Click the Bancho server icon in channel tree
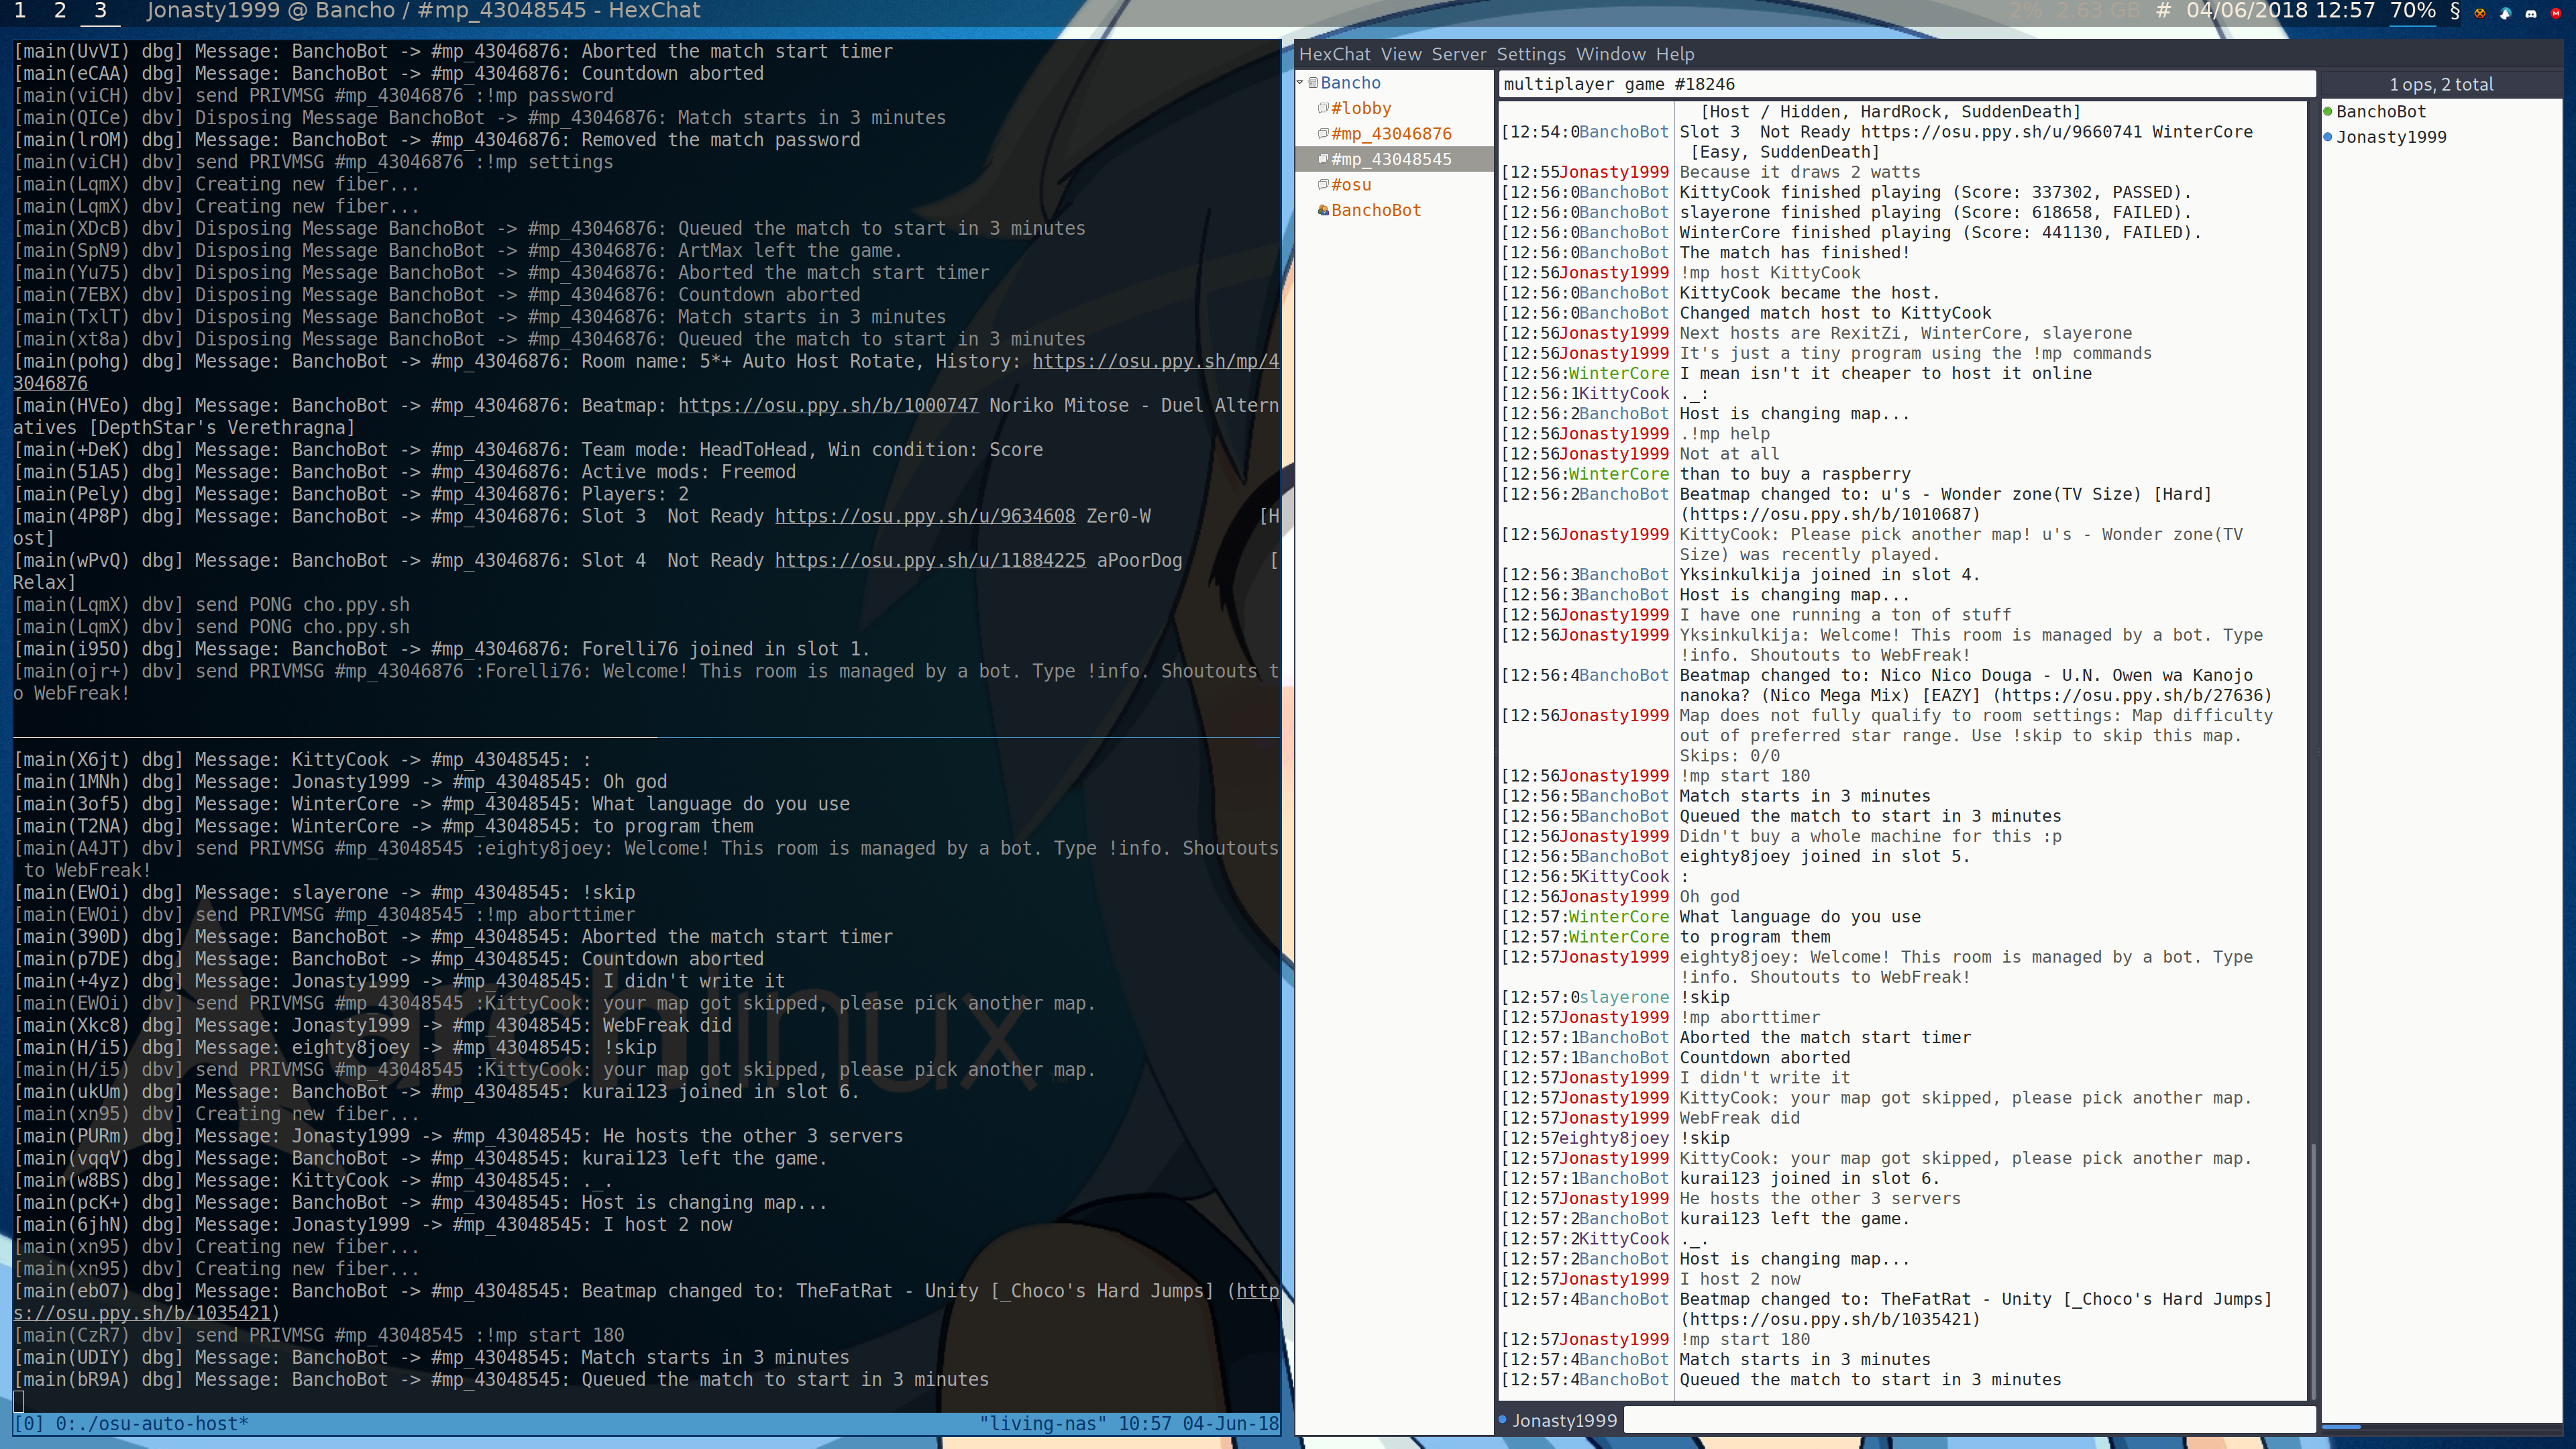 1313,83
